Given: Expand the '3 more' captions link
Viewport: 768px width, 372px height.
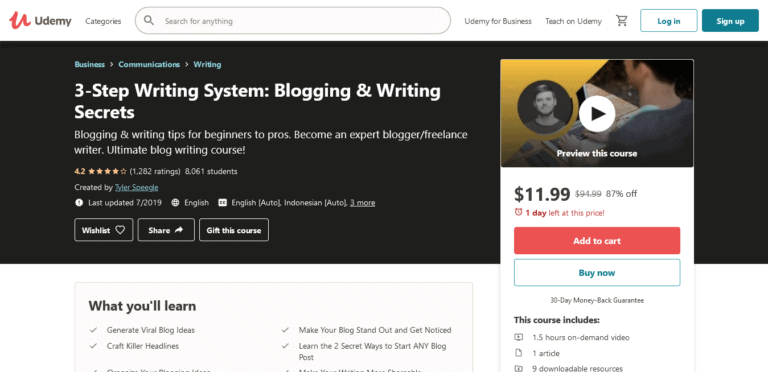Looking at the screenshot, I should coord(362,203).
